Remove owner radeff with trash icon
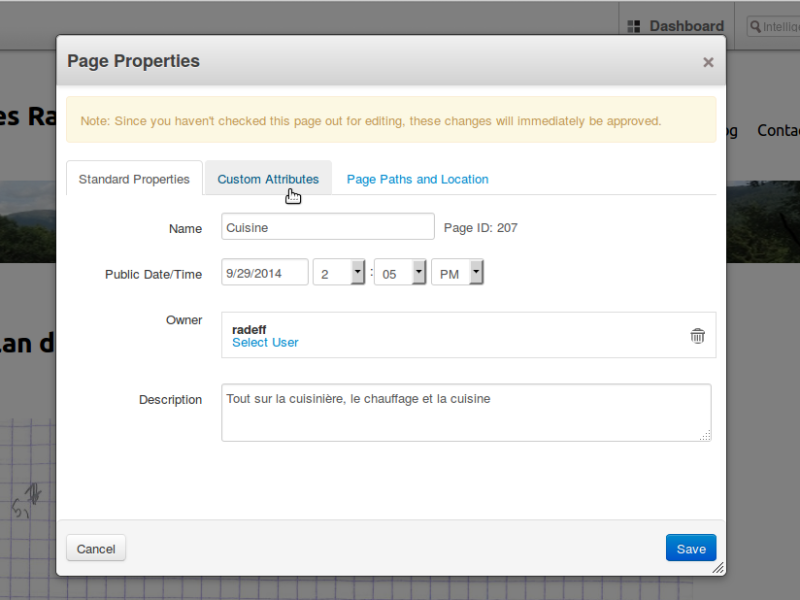 click(x=697, y=336)
